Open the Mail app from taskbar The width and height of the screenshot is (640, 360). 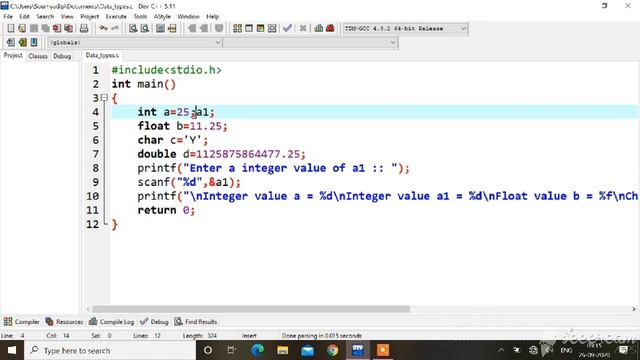point(307,350)
